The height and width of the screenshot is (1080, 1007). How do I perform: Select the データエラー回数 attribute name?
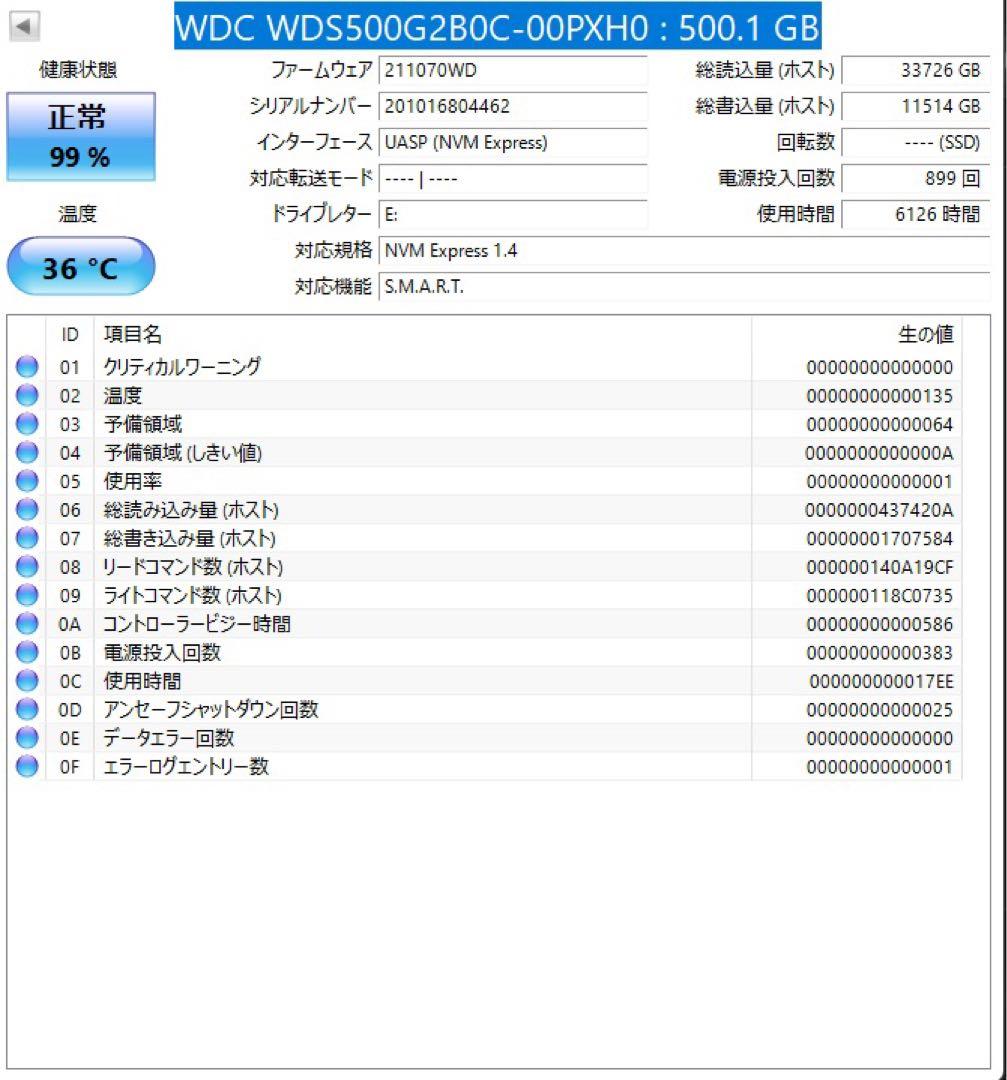click(169, 738)
